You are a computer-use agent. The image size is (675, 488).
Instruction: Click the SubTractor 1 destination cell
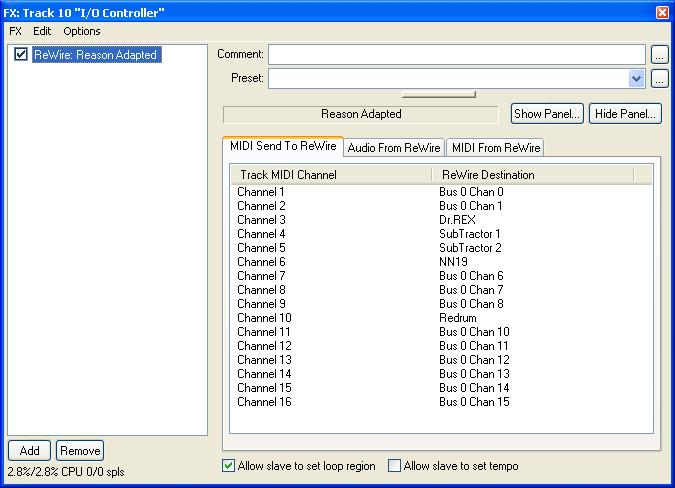pos(470,234)
